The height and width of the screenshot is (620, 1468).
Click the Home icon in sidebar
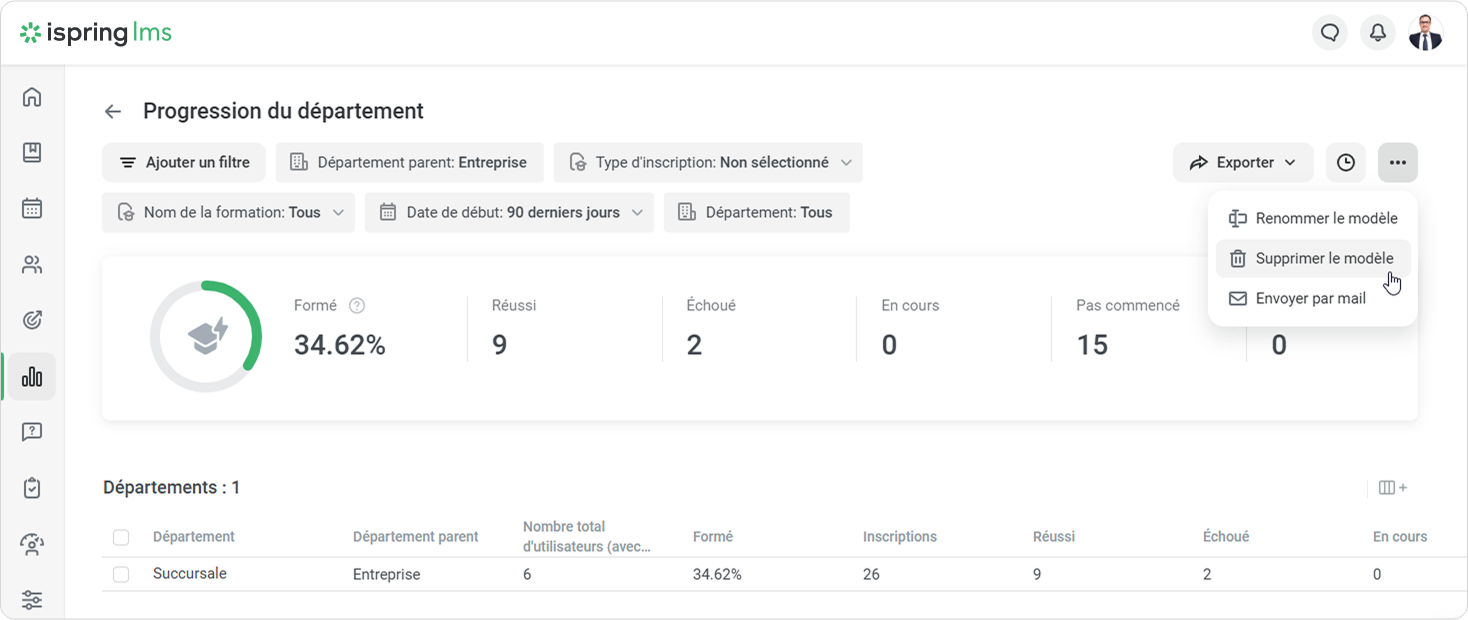[x=32, y=97]
